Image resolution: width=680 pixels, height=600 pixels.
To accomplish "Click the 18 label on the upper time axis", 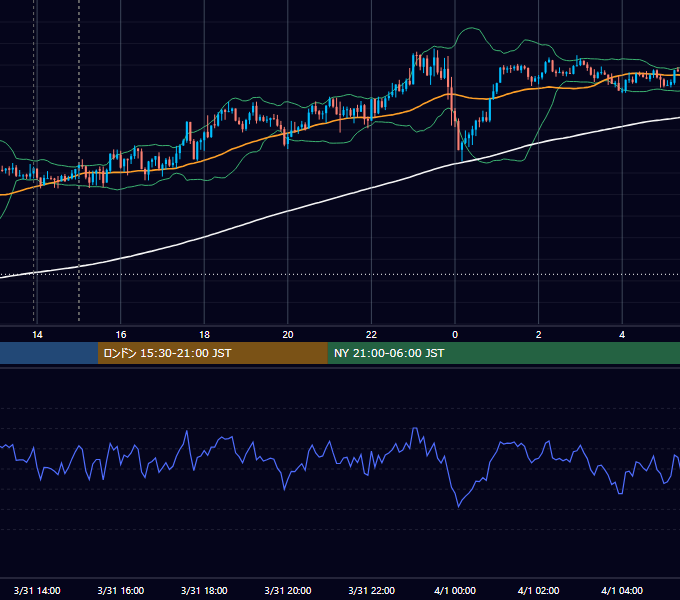I will pos(204,335).
